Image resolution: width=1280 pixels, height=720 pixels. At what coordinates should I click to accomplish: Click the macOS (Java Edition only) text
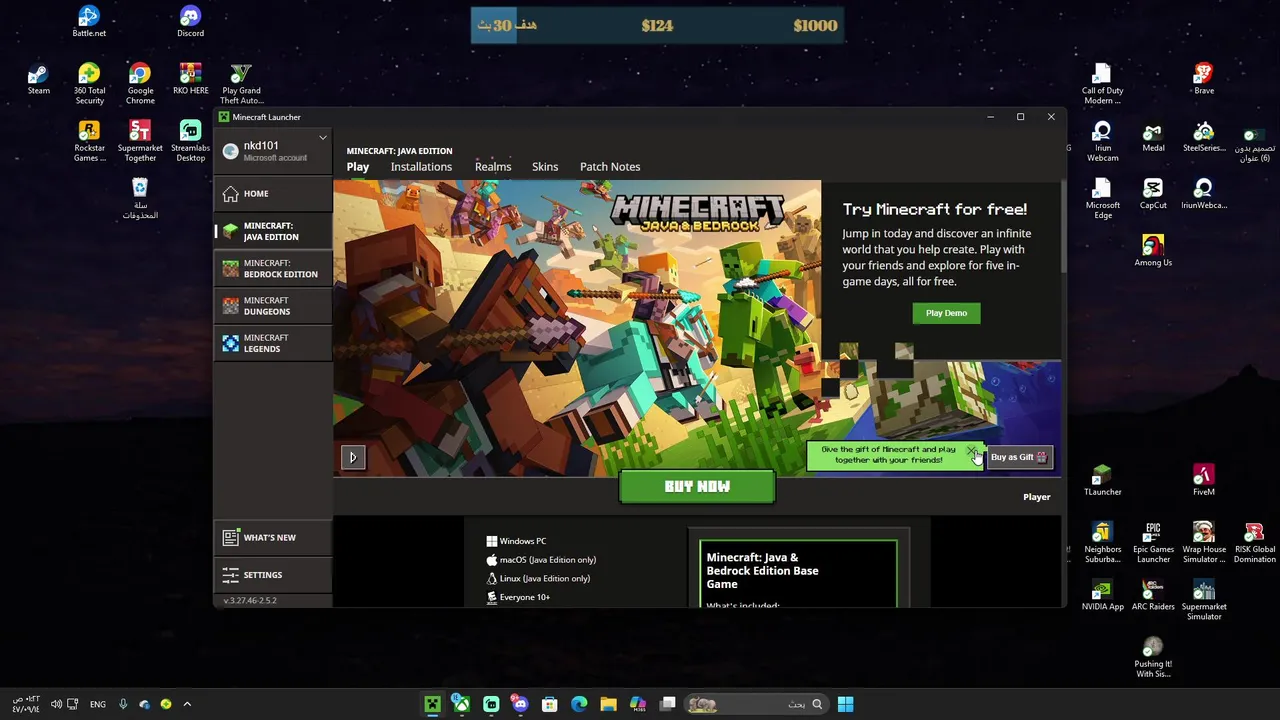click(547, 560)
